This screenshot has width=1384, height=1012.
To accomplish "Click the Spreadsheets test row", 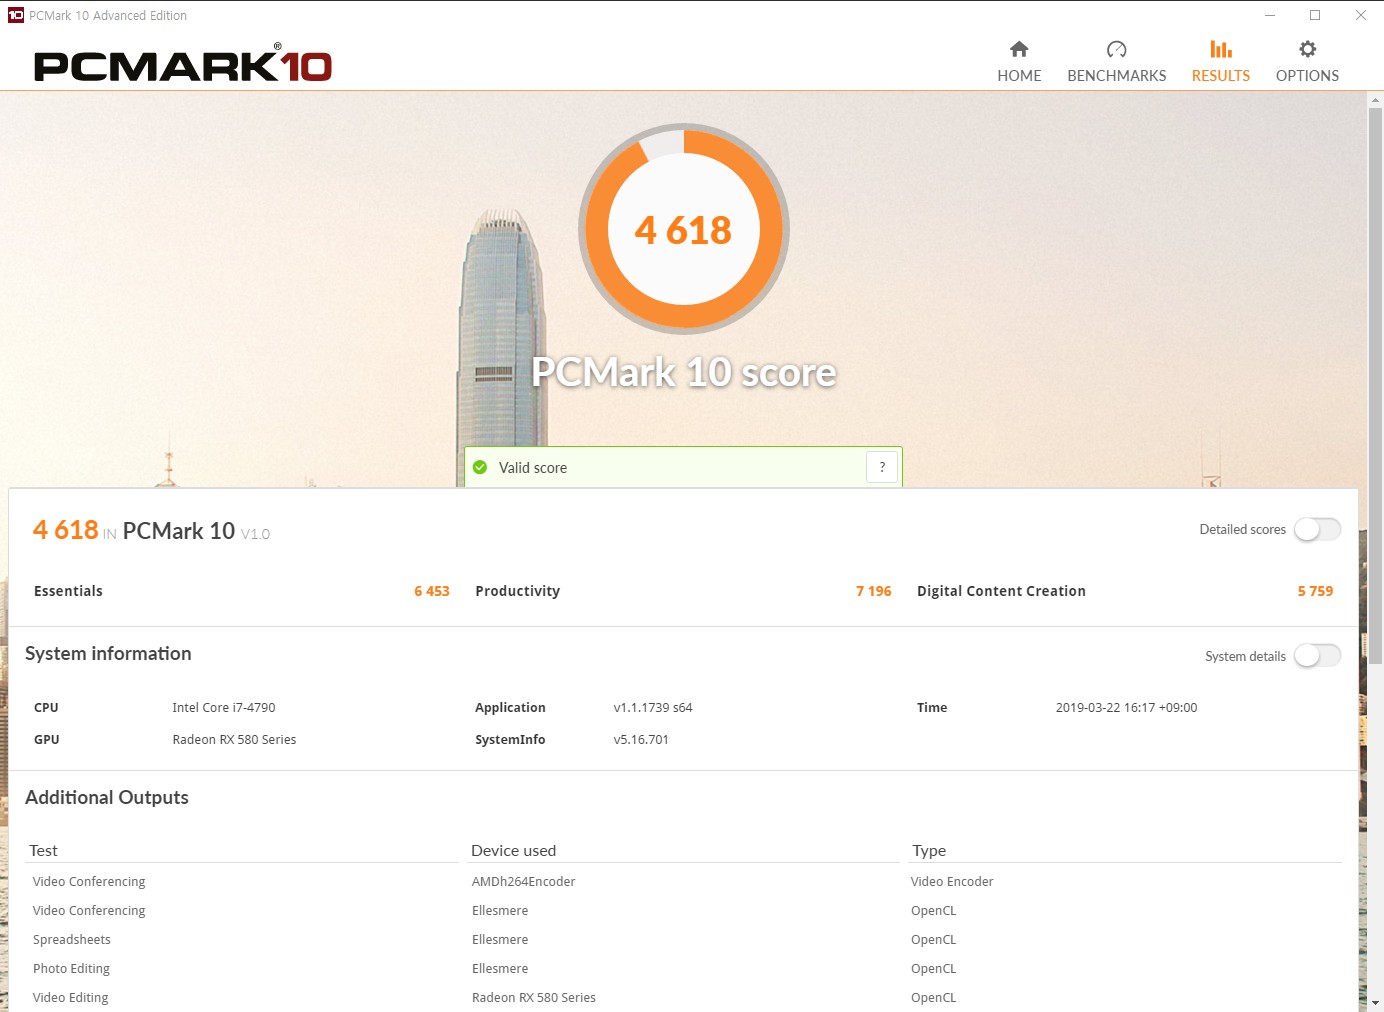I will pos(72,939).
